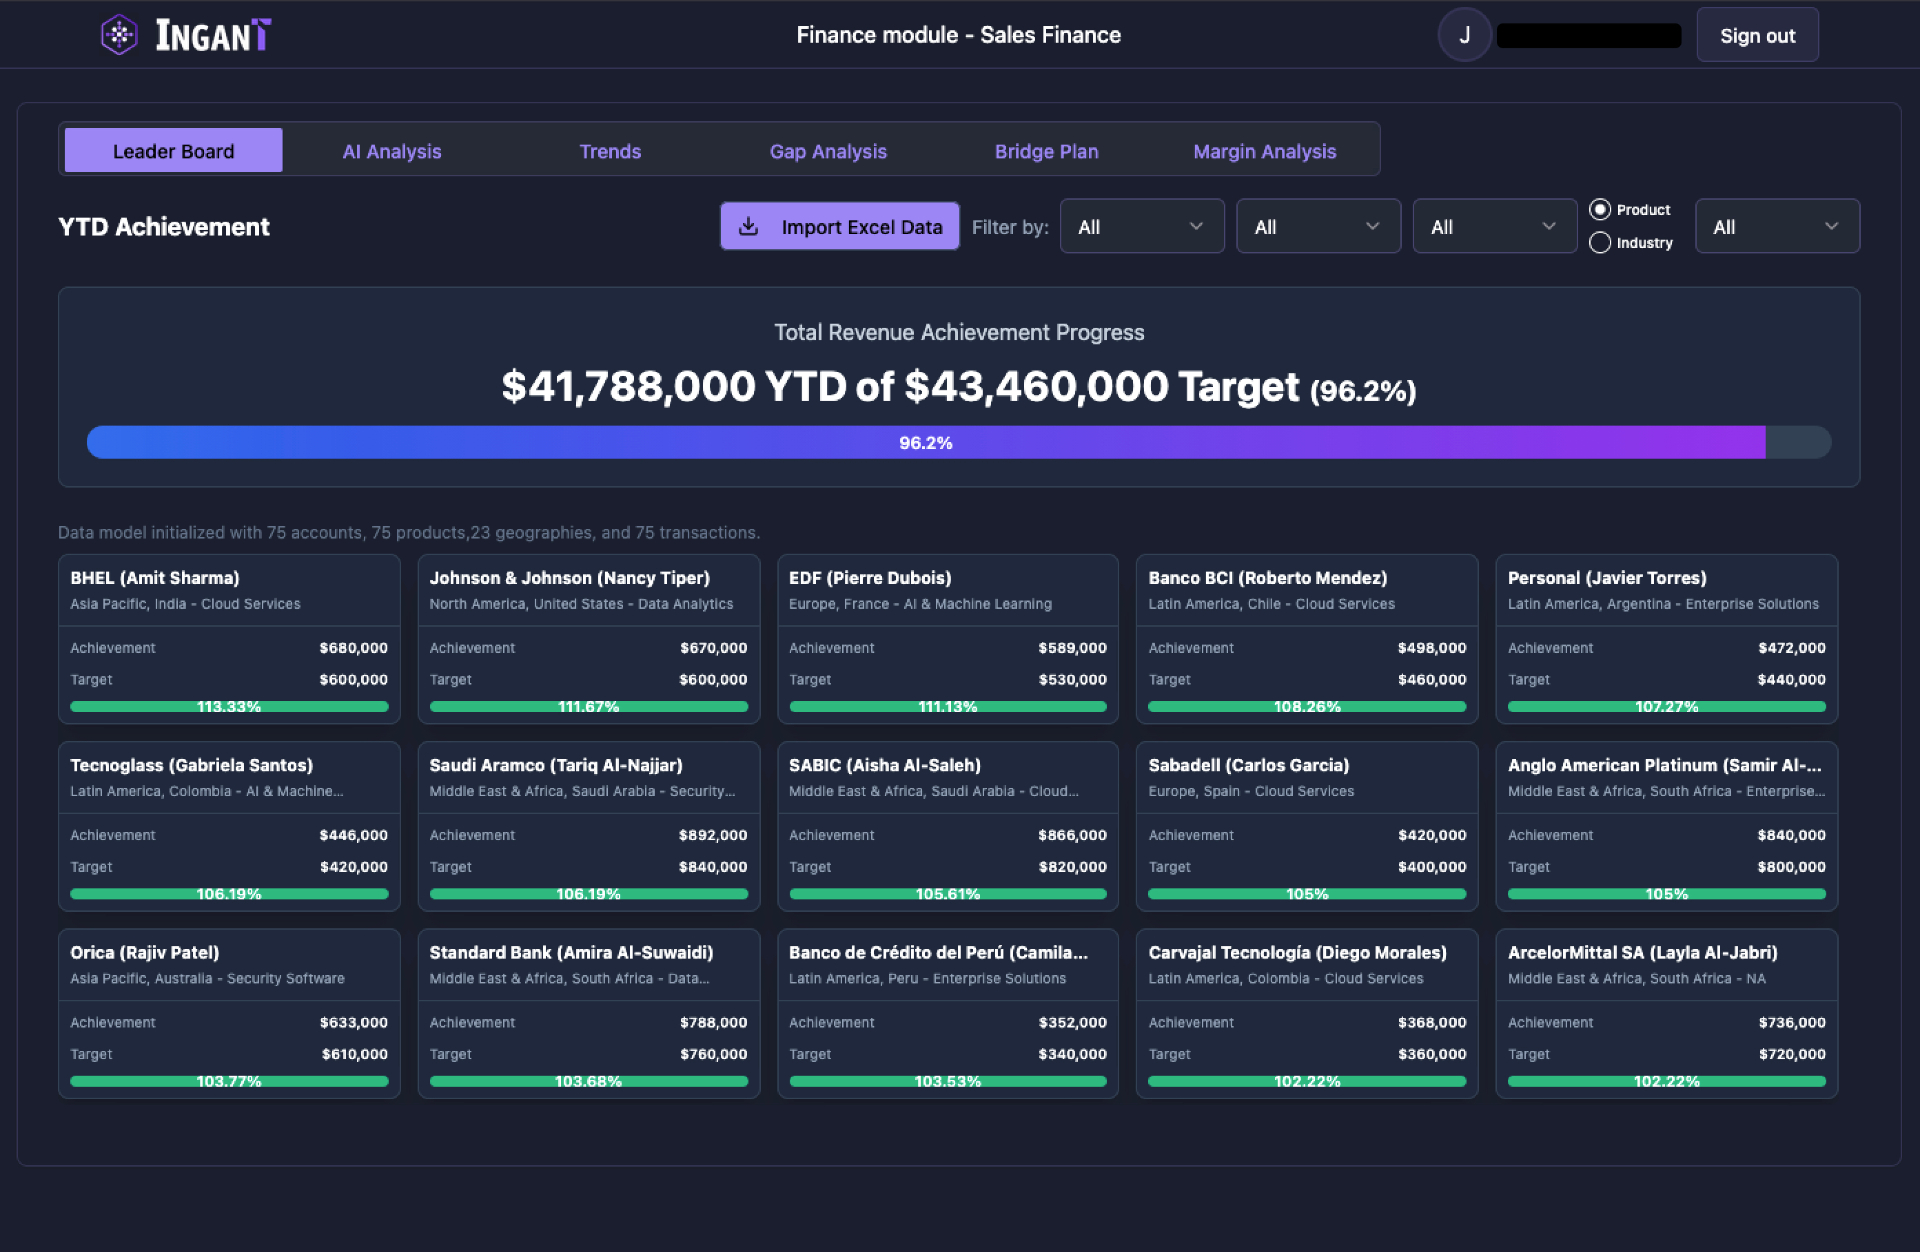Click the Banco BCI (Roberto Mendez) title
The width and height of the screenshot is (1920, 1252).
coord(1267,578)
